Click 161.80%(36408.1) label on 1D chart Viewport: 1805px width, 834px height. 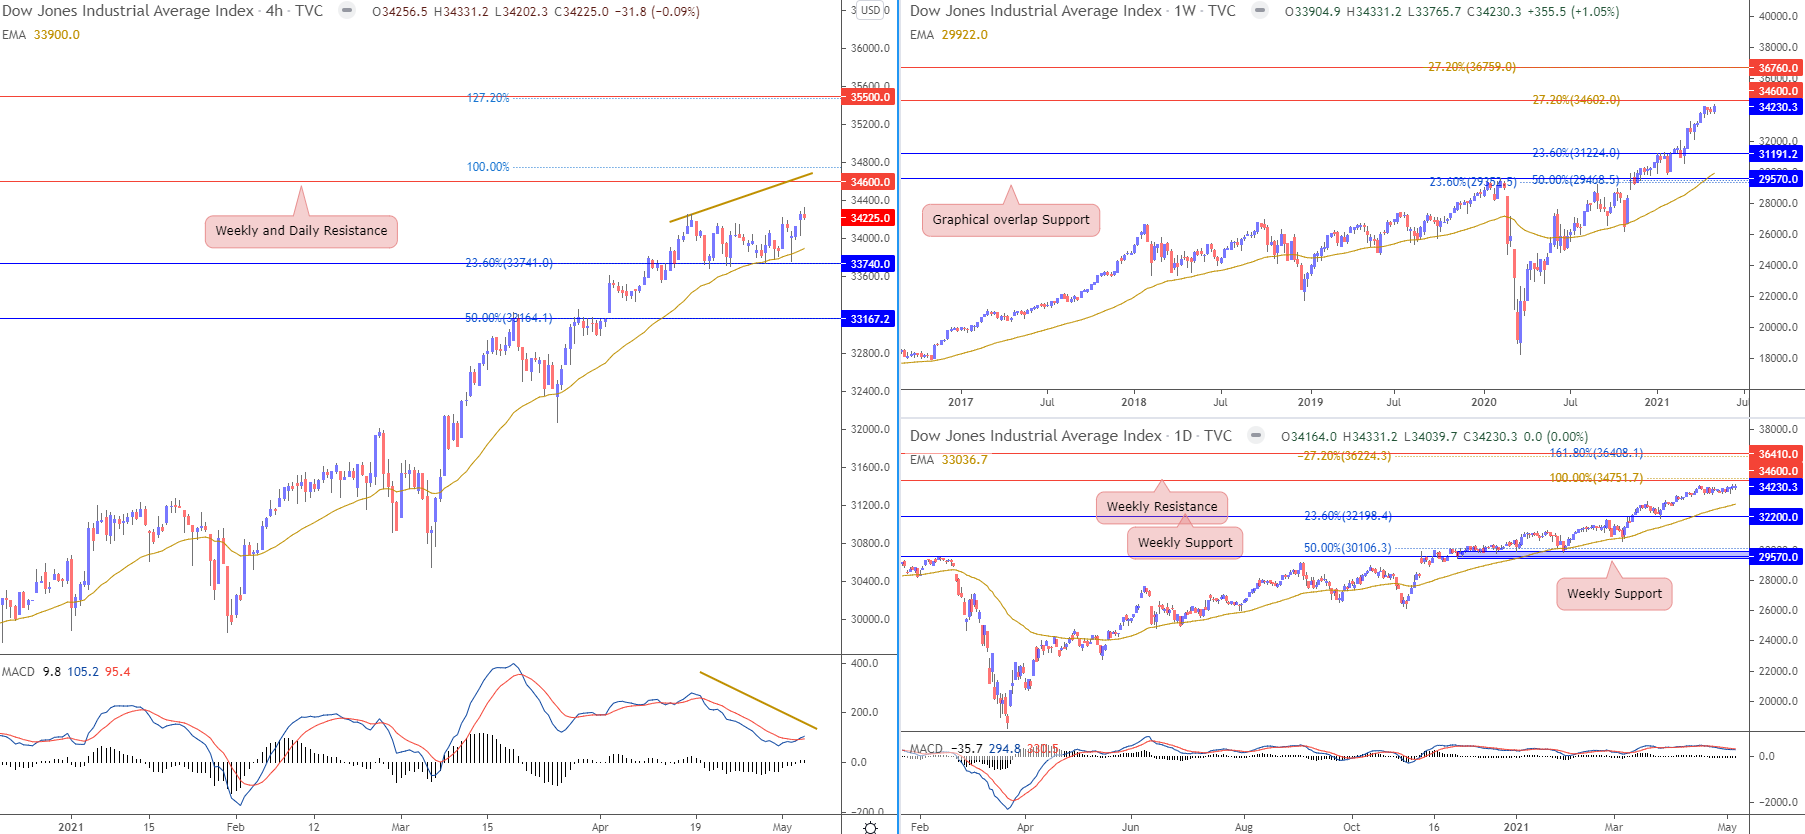(x=1596, y=453)
